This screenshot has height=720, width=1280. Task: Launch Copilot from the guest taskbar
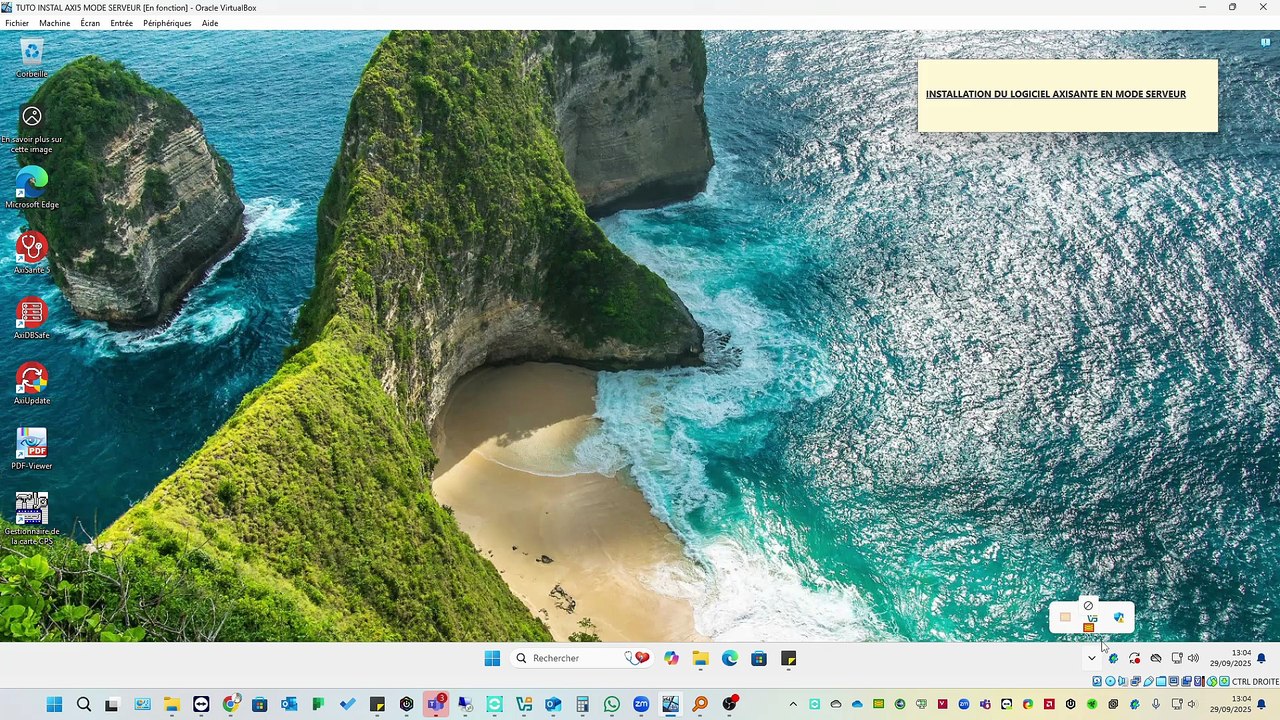671,658
